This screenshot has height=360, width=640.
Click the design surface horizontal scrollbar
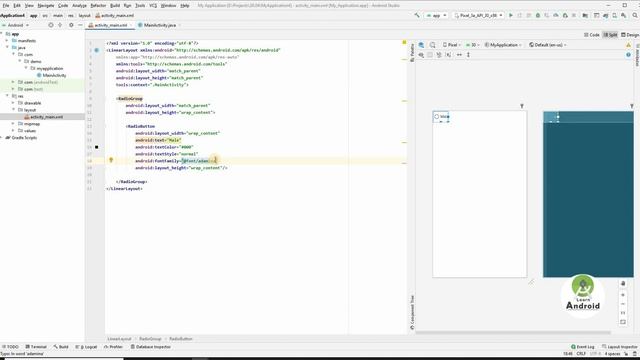[x=513, y=333]
